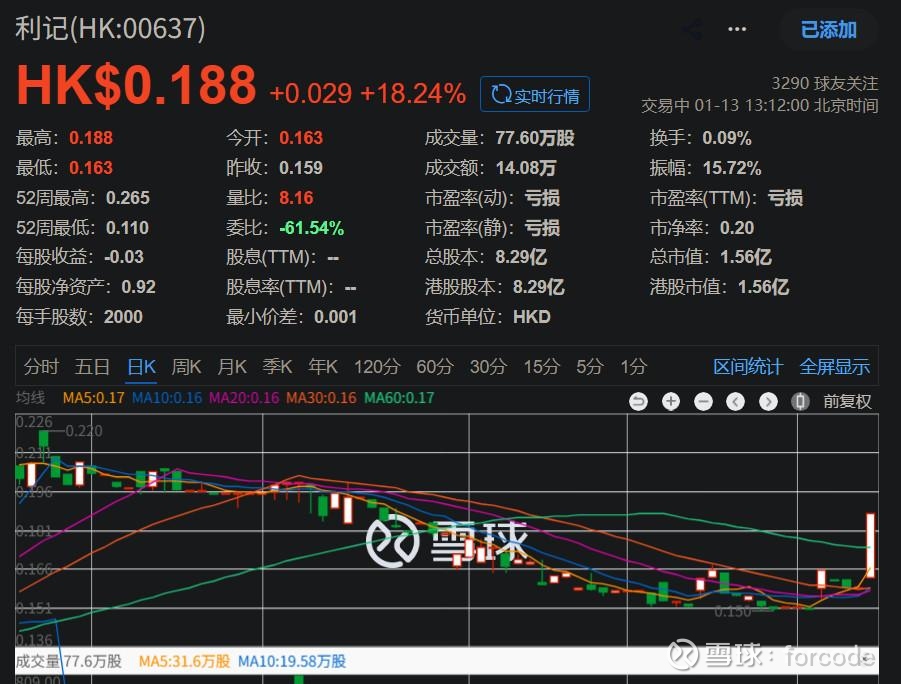Image resolution: width=901 pixels, height=684 pixels.
Task: Click the 3290 球友关注 followers text
Action: pos(825,83)
